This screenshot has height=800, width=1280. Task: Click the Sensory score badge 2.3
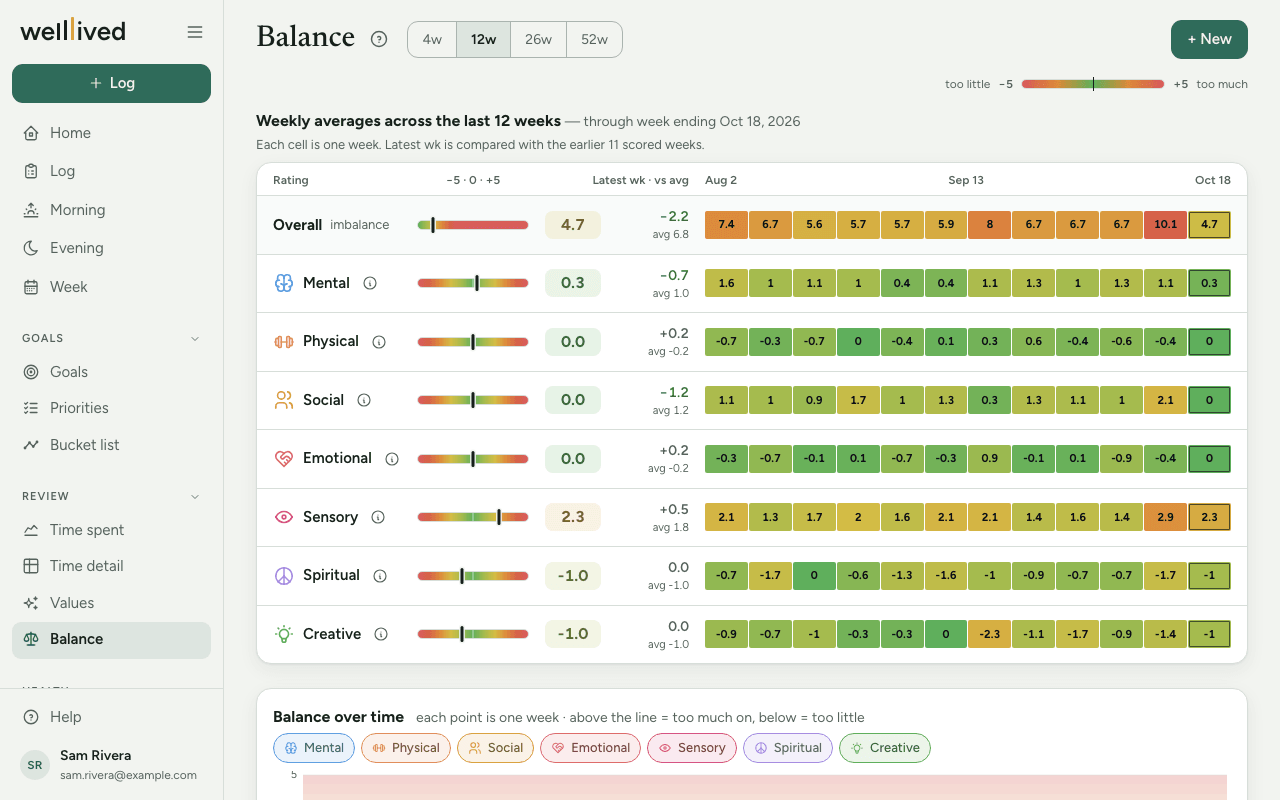(x=573, y=517)
